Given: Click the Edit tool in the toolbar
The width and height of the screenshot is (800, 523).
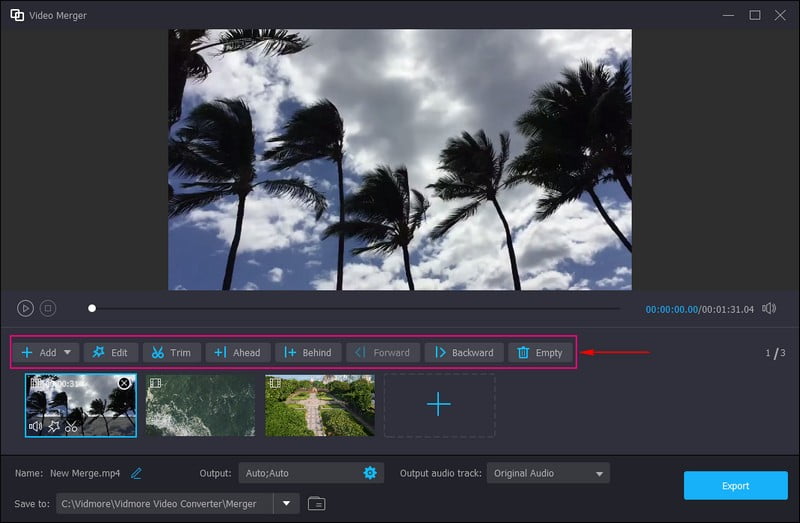Looking at the screenshot, I should 110,352.
